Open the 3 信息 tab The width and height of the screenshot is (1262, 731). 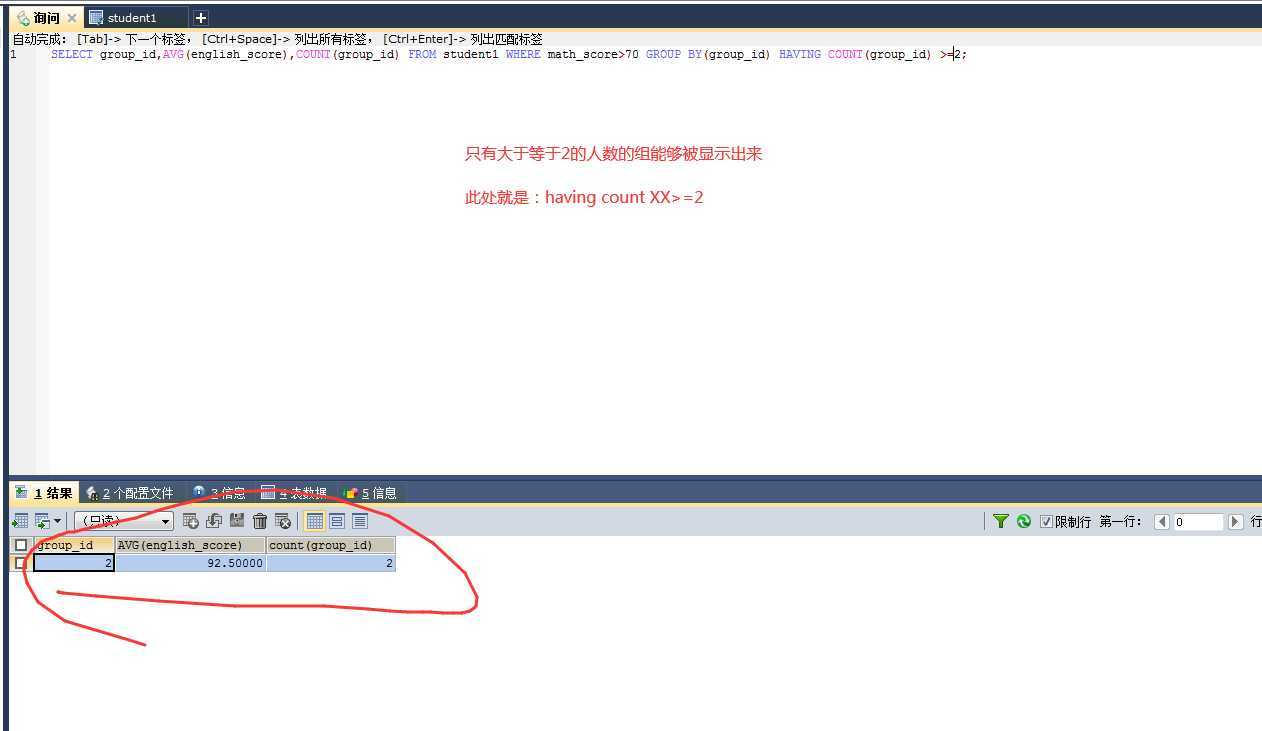coord(219,492)
